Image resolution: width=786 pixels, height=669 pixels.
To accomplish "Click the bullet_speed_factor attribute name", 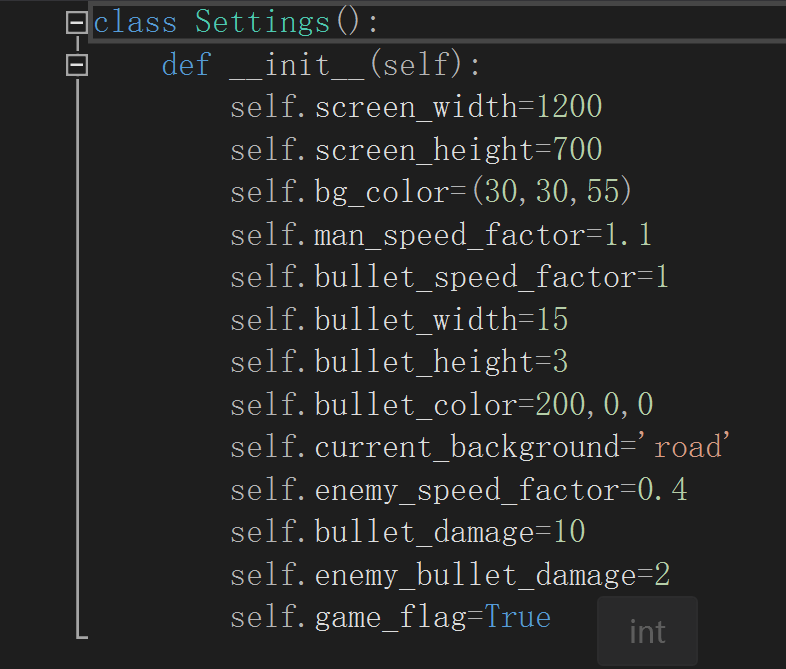I will tap(475, 277).
